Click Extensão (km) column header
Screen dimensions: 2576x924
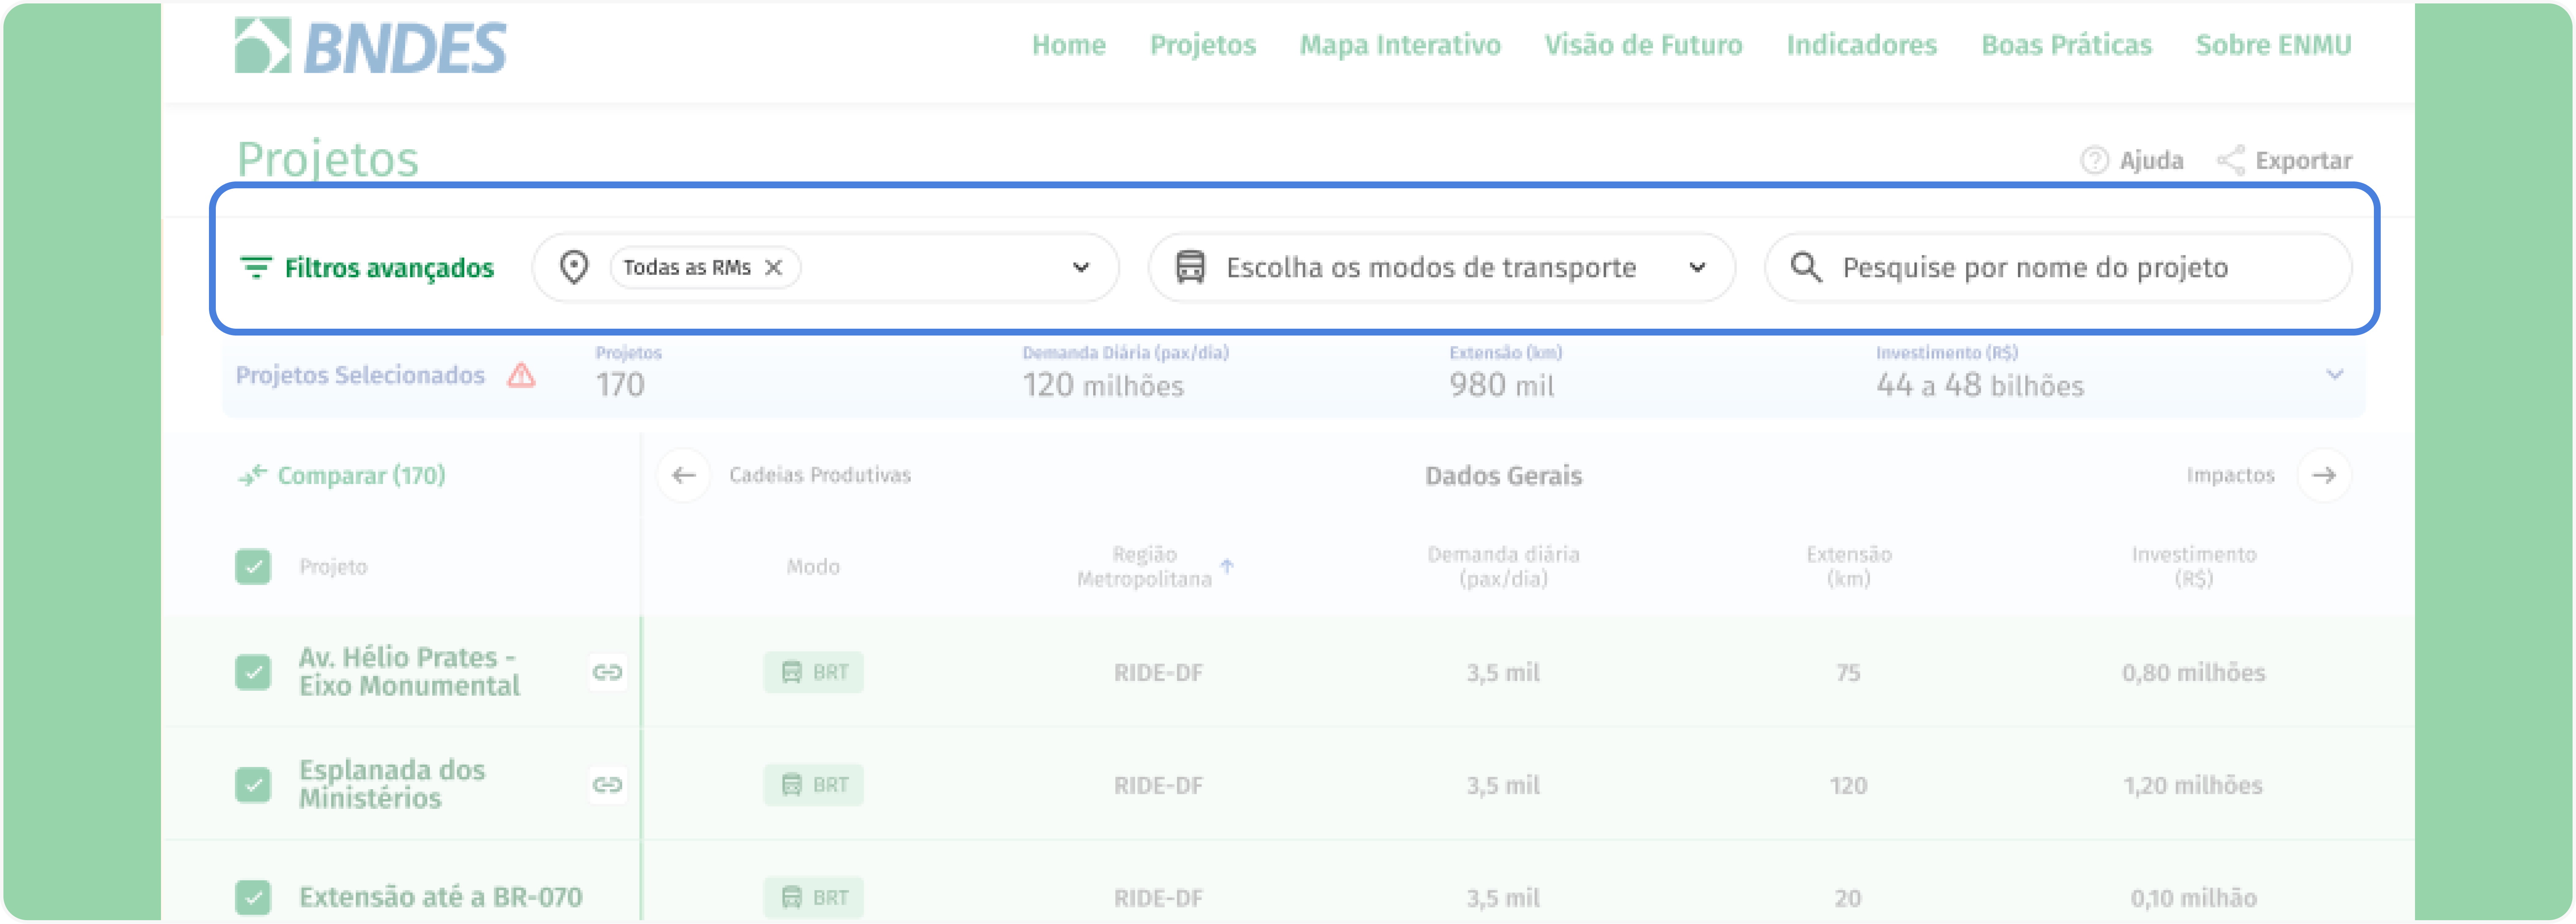1848,566
